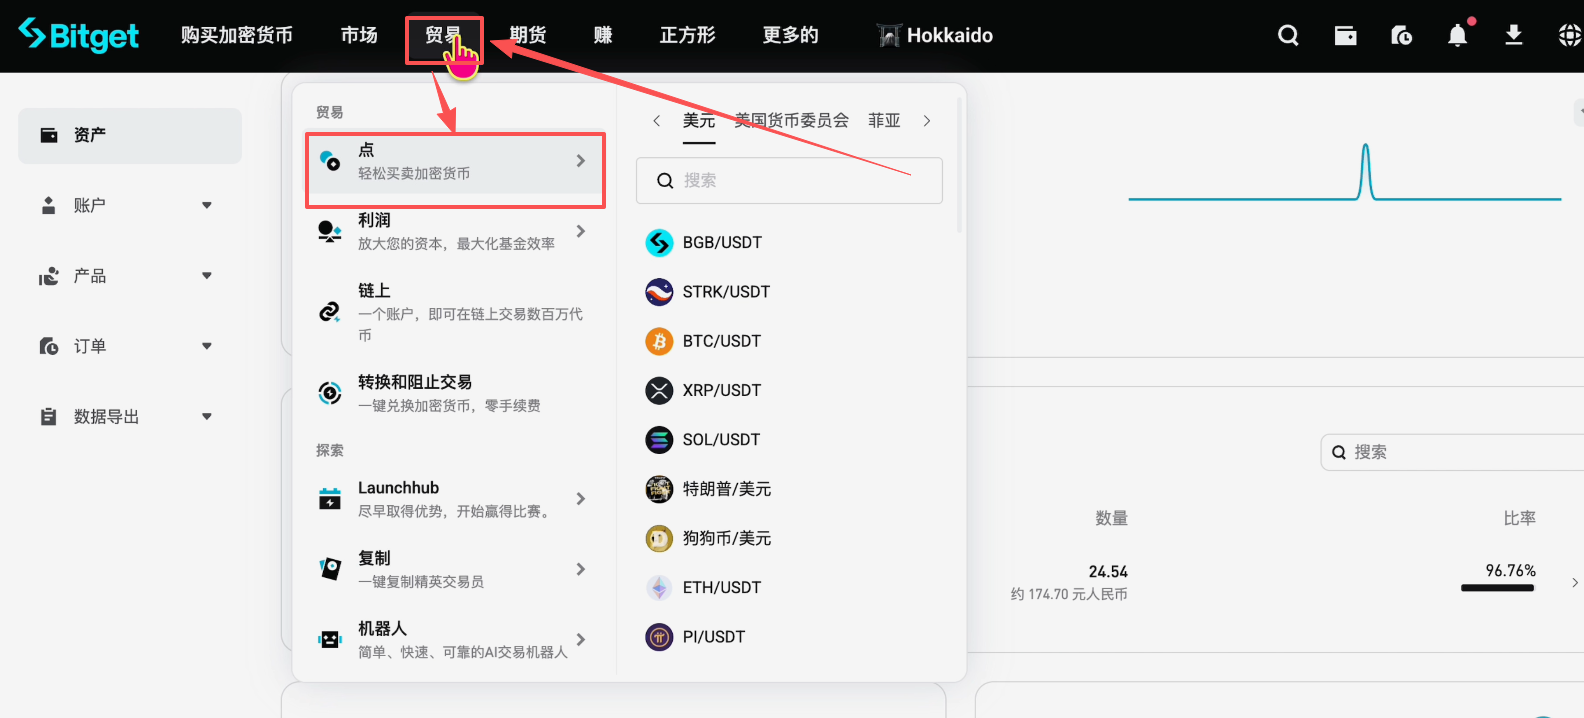
Task: Select 资产 in the left sidebar
Action: pos(130,136)
